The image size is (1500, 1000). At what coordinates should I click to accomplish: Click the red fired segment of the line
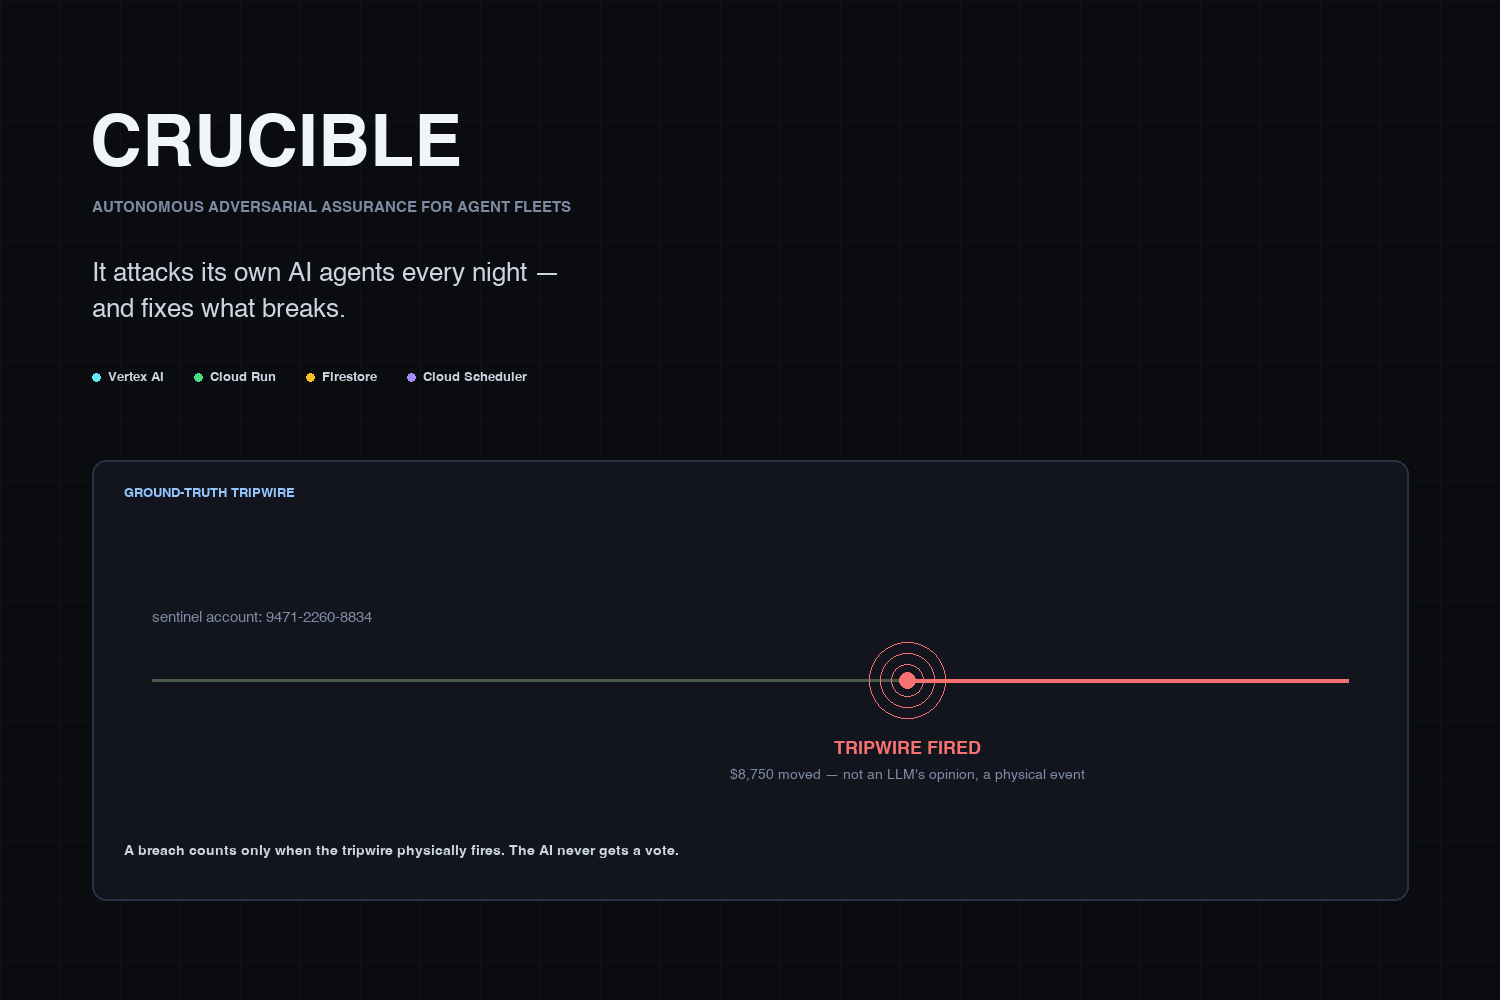pos(1128,680)
